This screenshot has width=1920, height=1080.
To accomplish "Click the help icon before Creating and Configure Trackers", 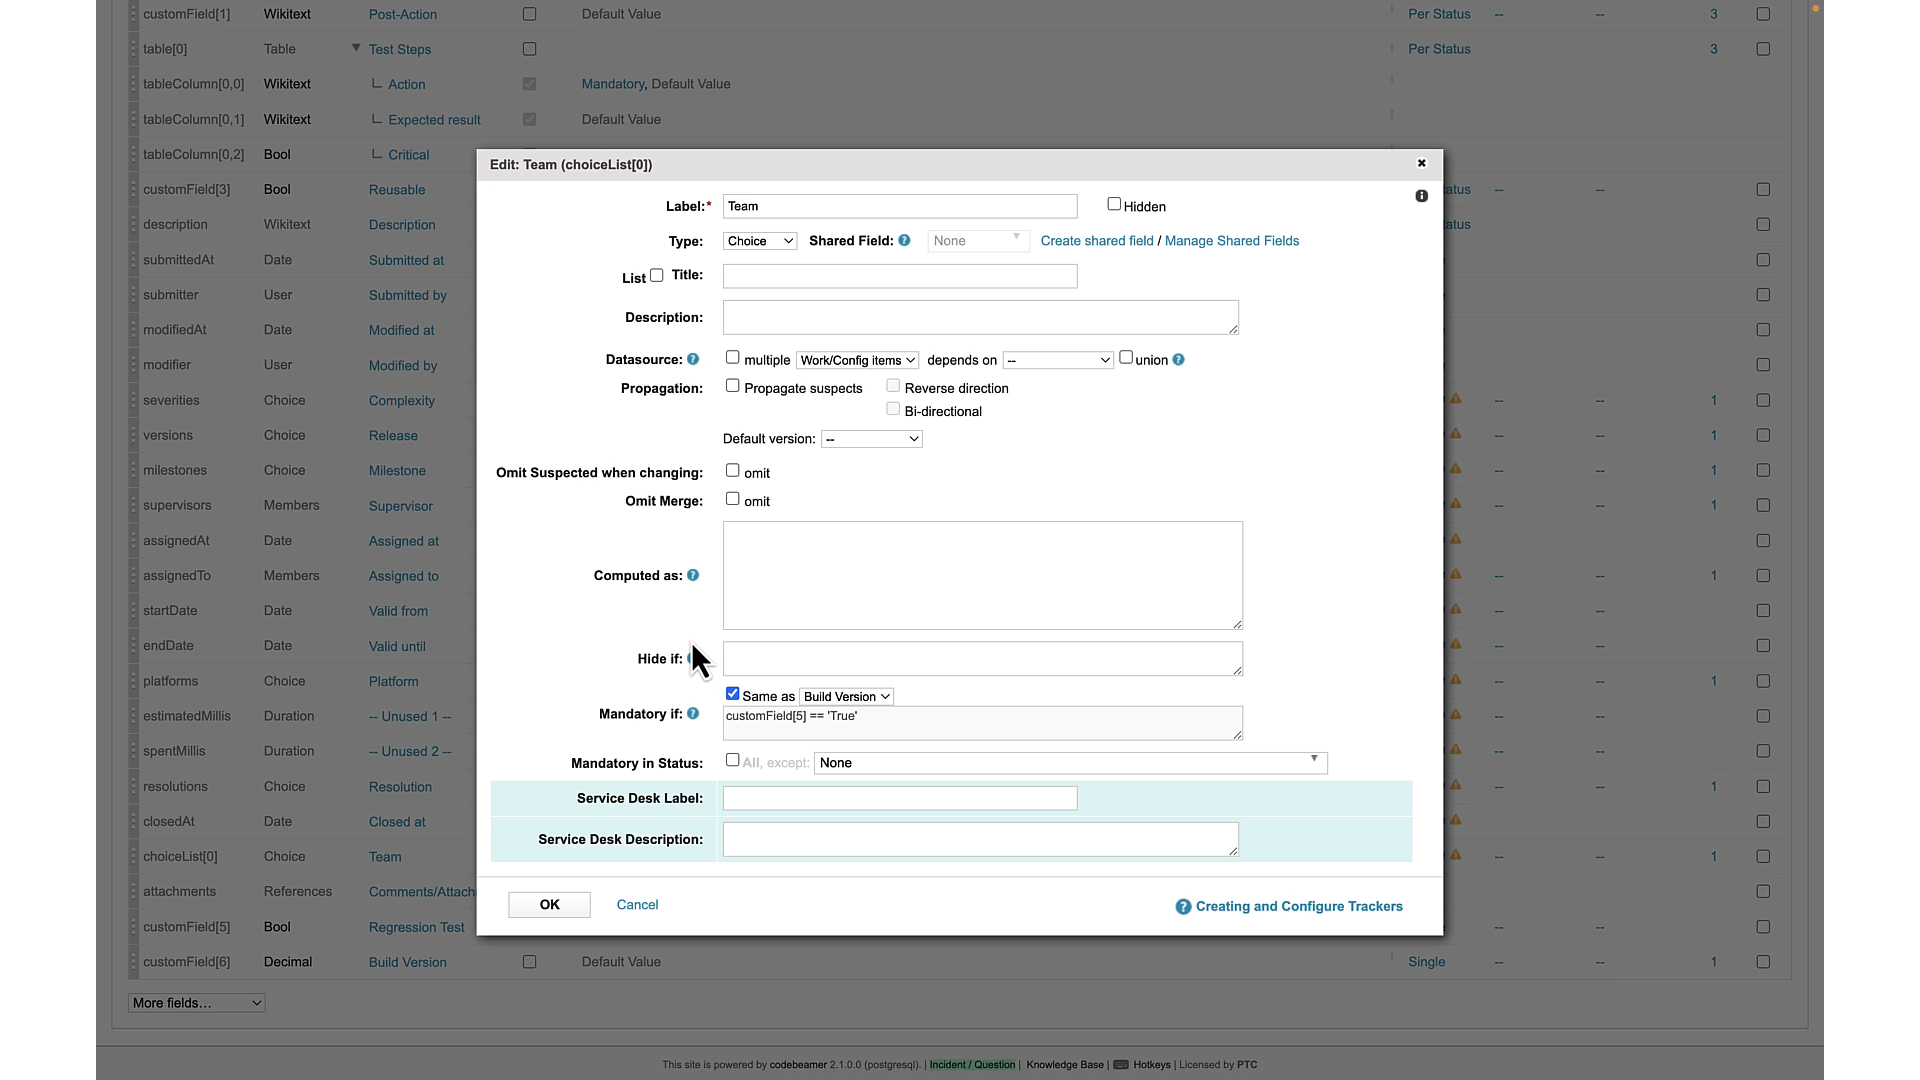I will (x=1182, y=907).
